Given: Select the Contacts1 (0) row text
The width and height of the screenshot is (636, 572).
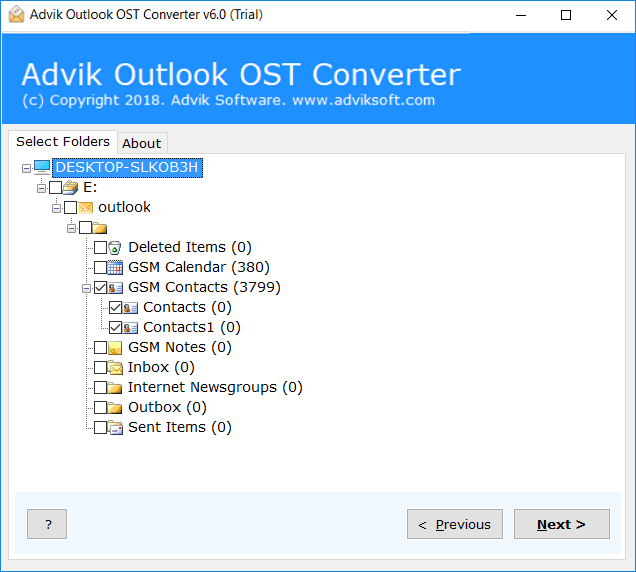Looking at the screenshot, I should coord(192,327).
